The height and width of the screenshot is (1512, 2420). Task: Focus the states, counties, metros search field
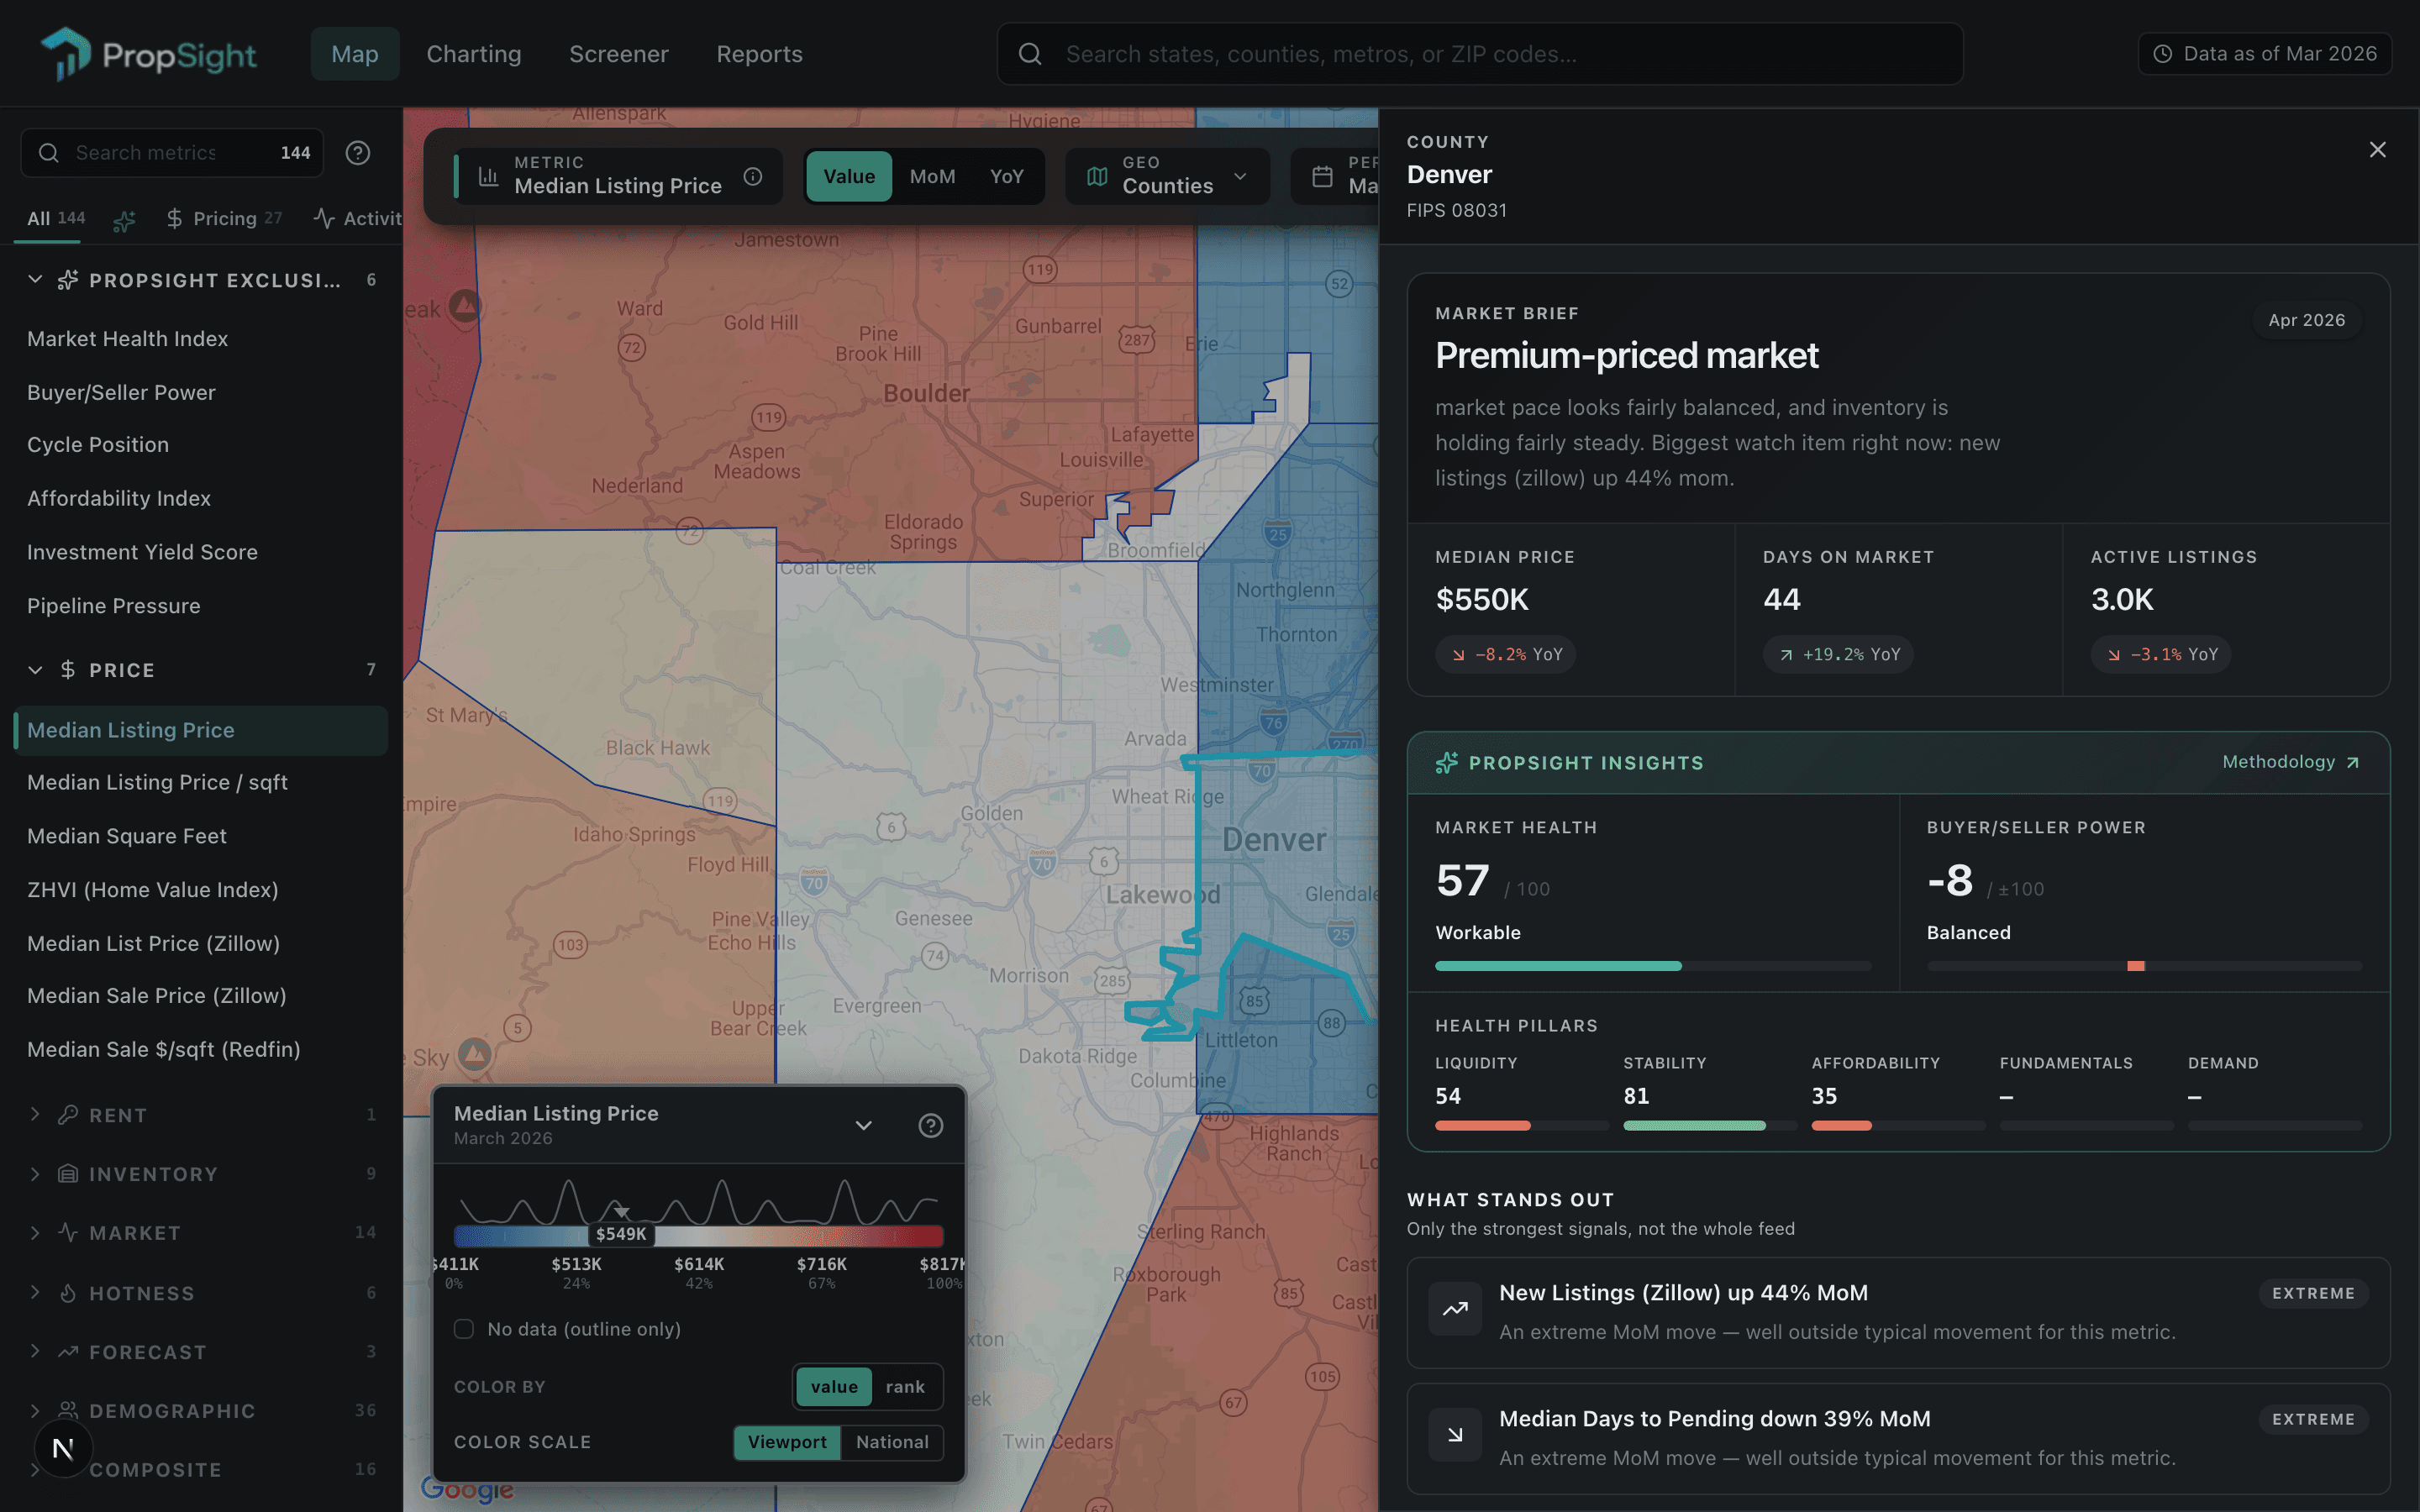[1480, 54]
